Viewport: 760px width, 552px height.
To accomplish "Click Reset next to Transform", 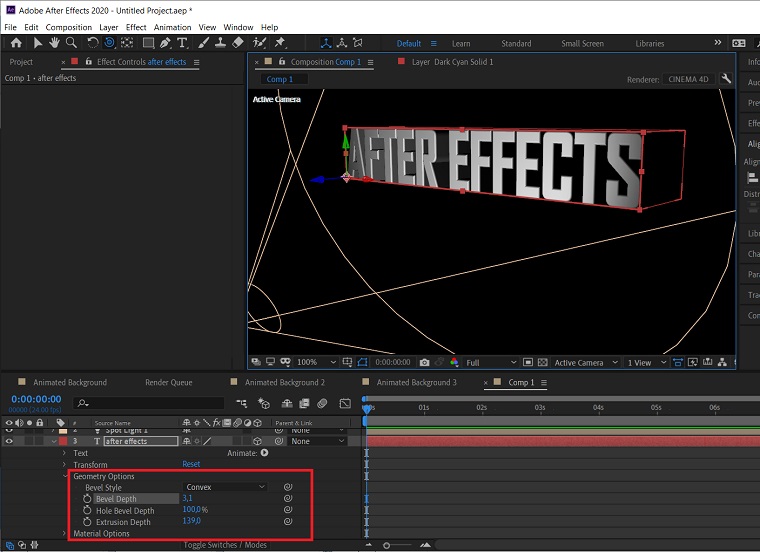I will (191, 464).
